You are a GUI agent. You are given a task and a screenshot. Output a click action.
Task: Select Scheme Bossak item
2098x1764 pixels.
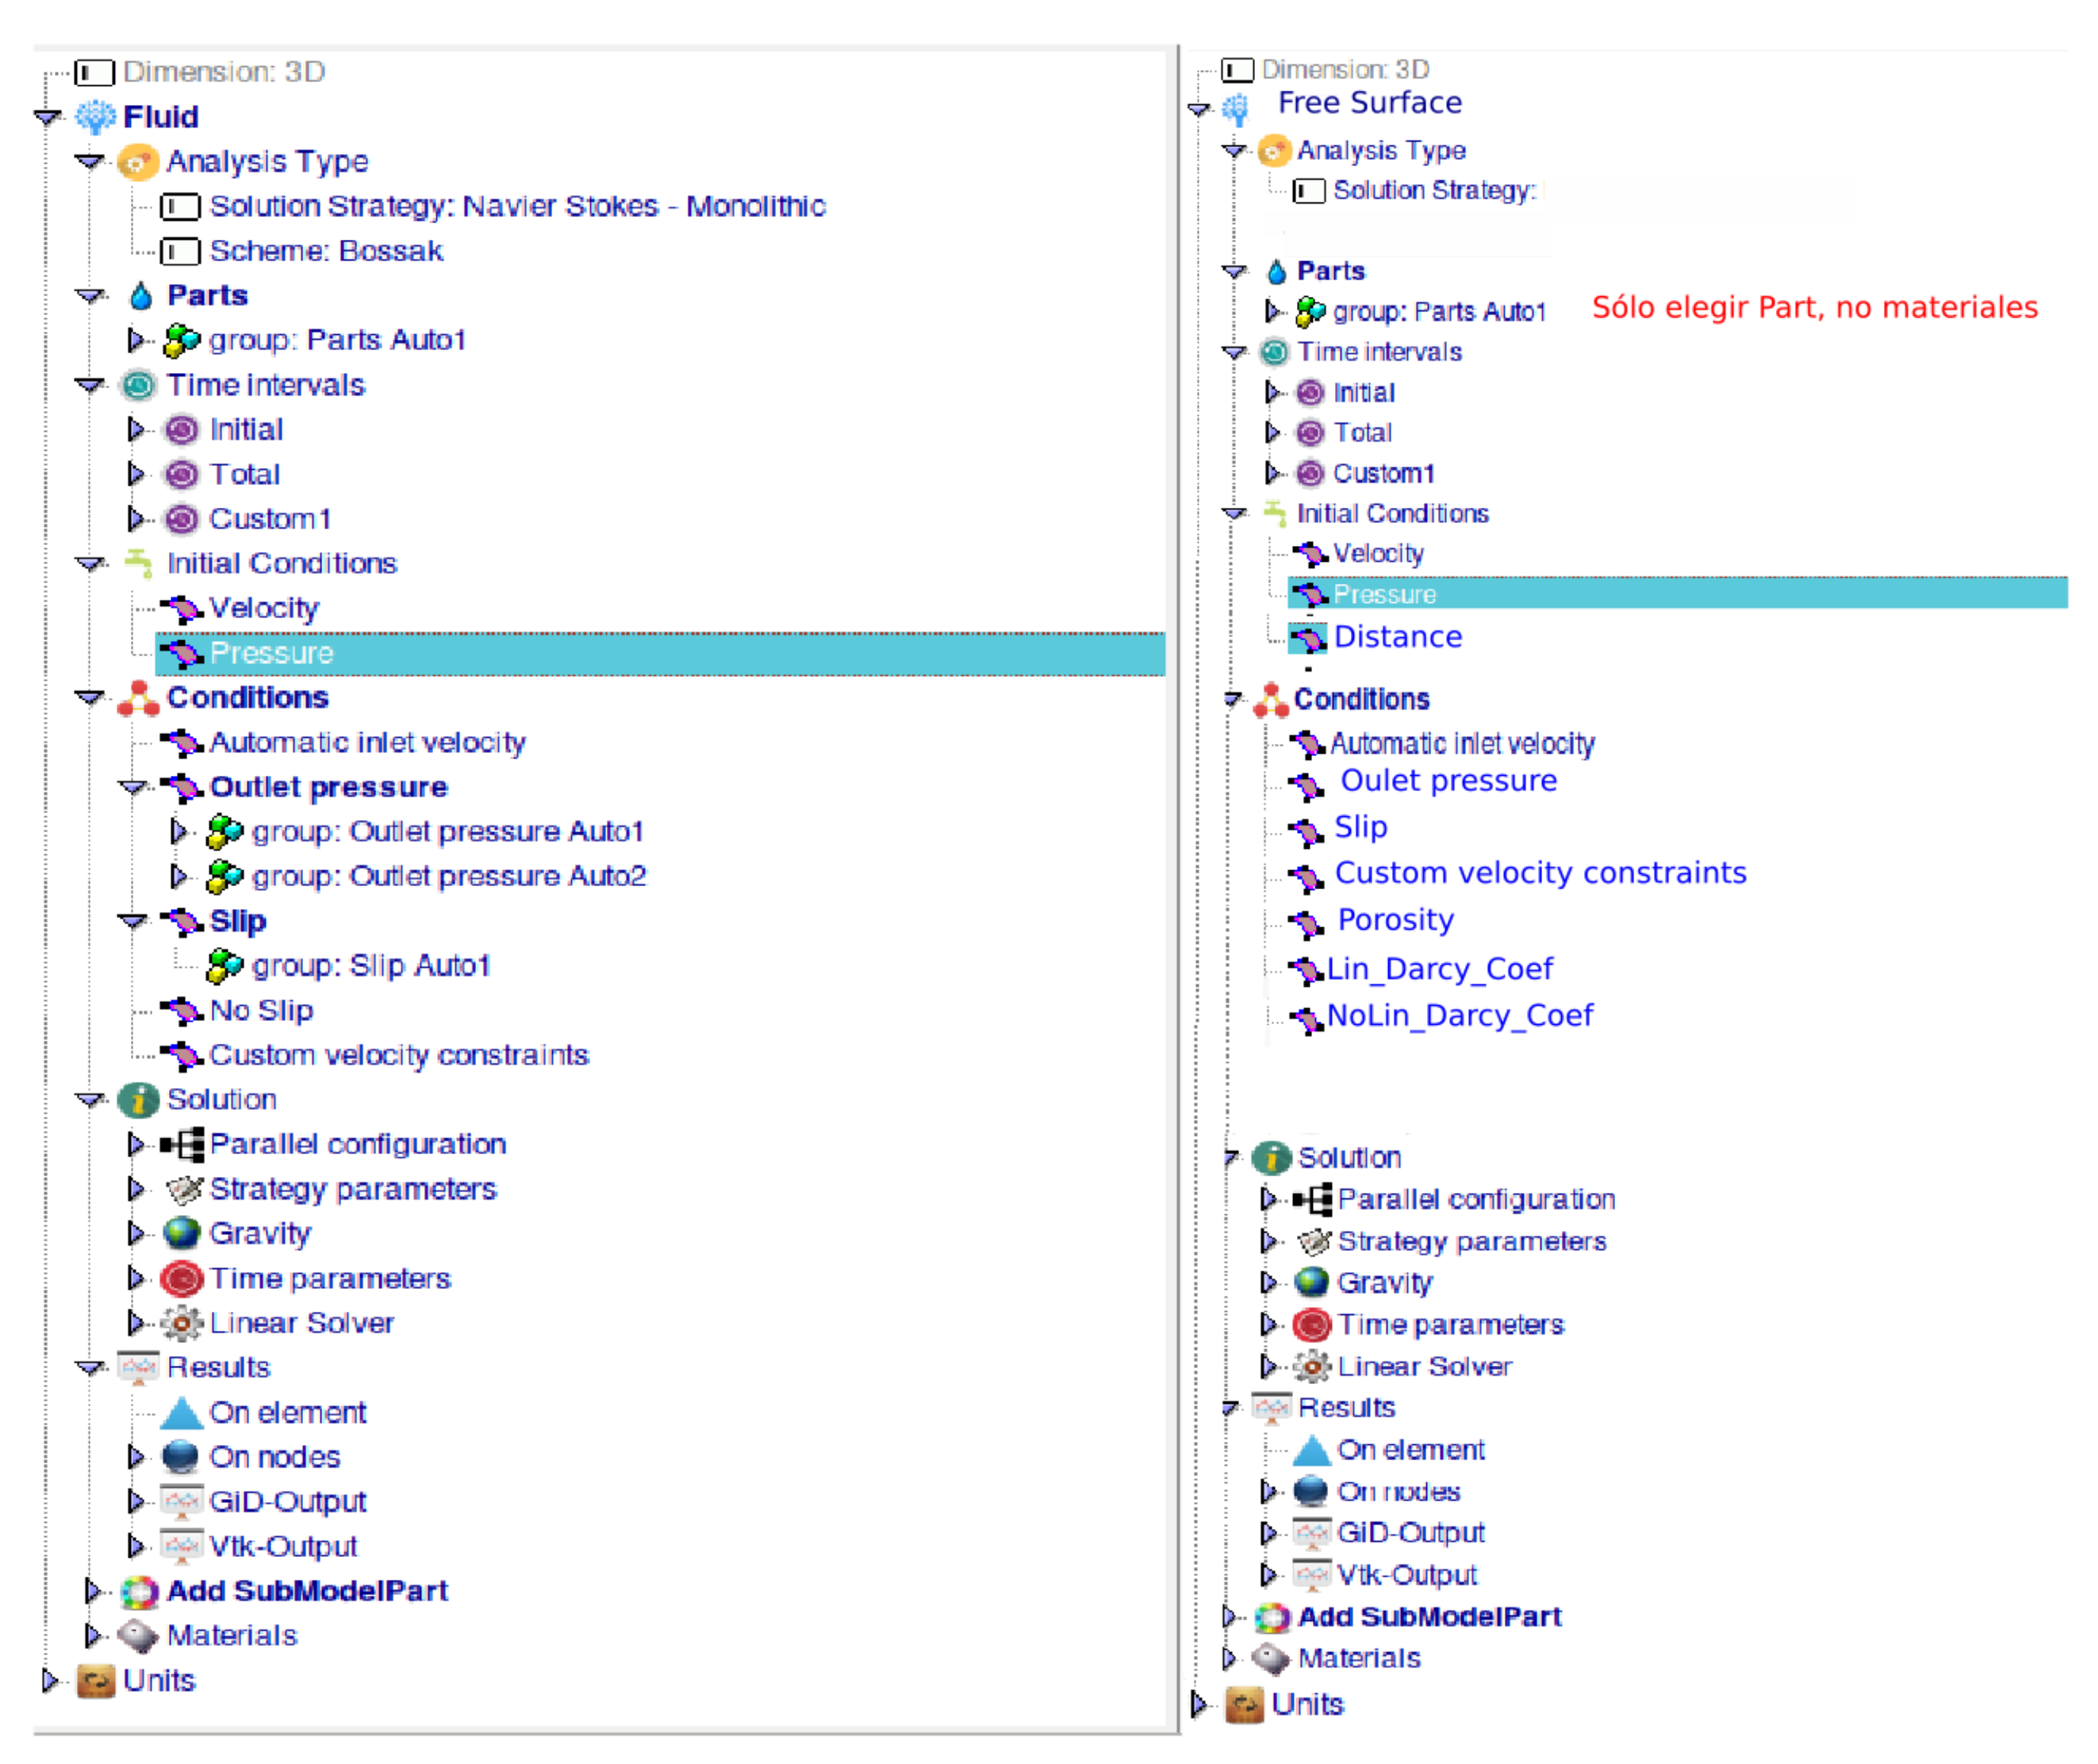click(326, 251)
